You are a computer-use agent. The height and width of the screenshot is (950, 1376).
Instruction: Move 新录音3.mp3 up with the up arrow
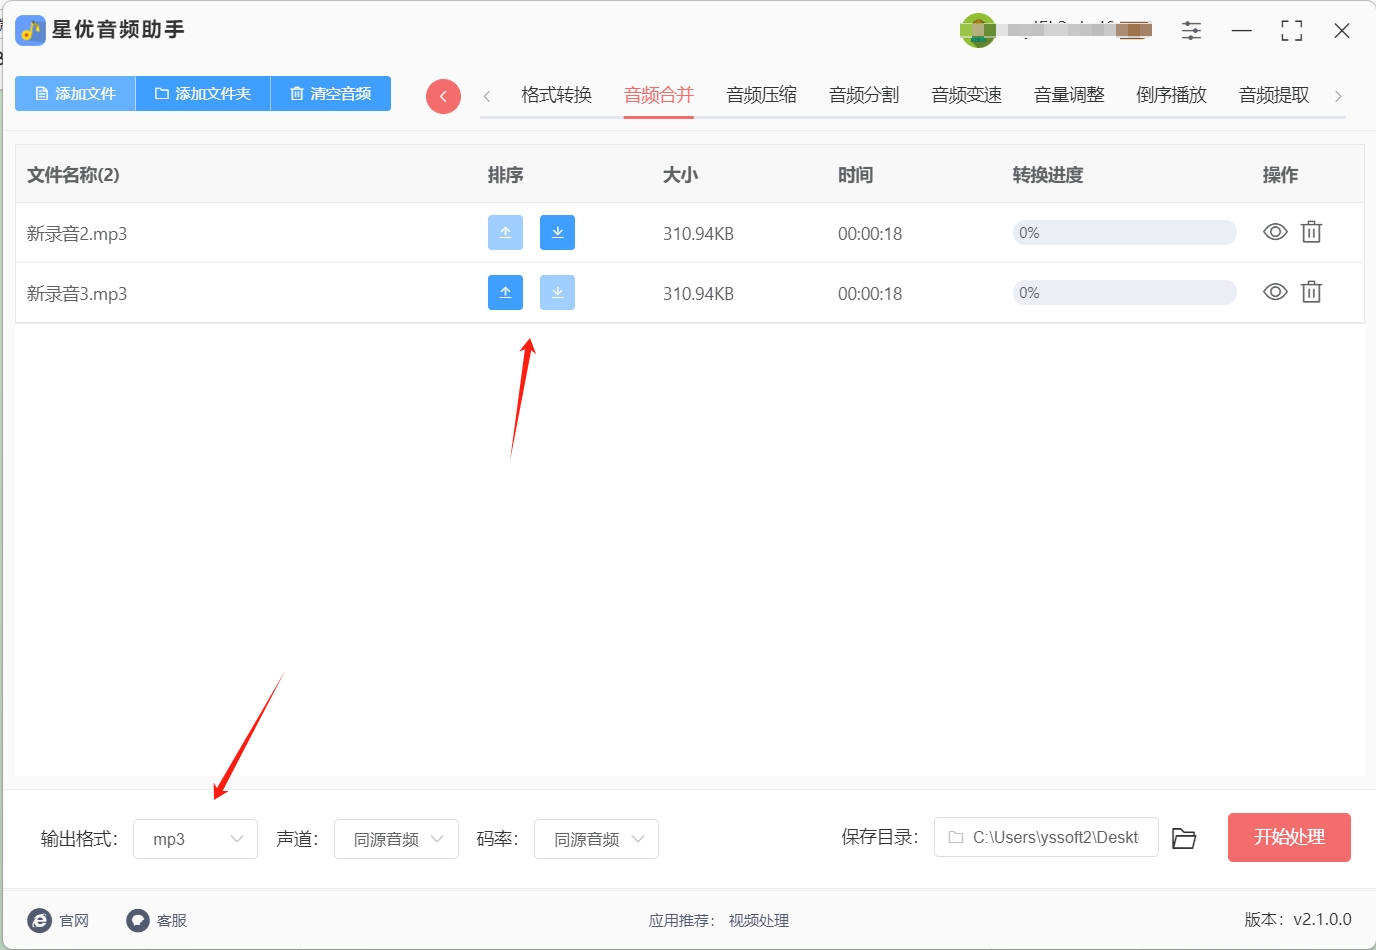click(x=505, y=293)
